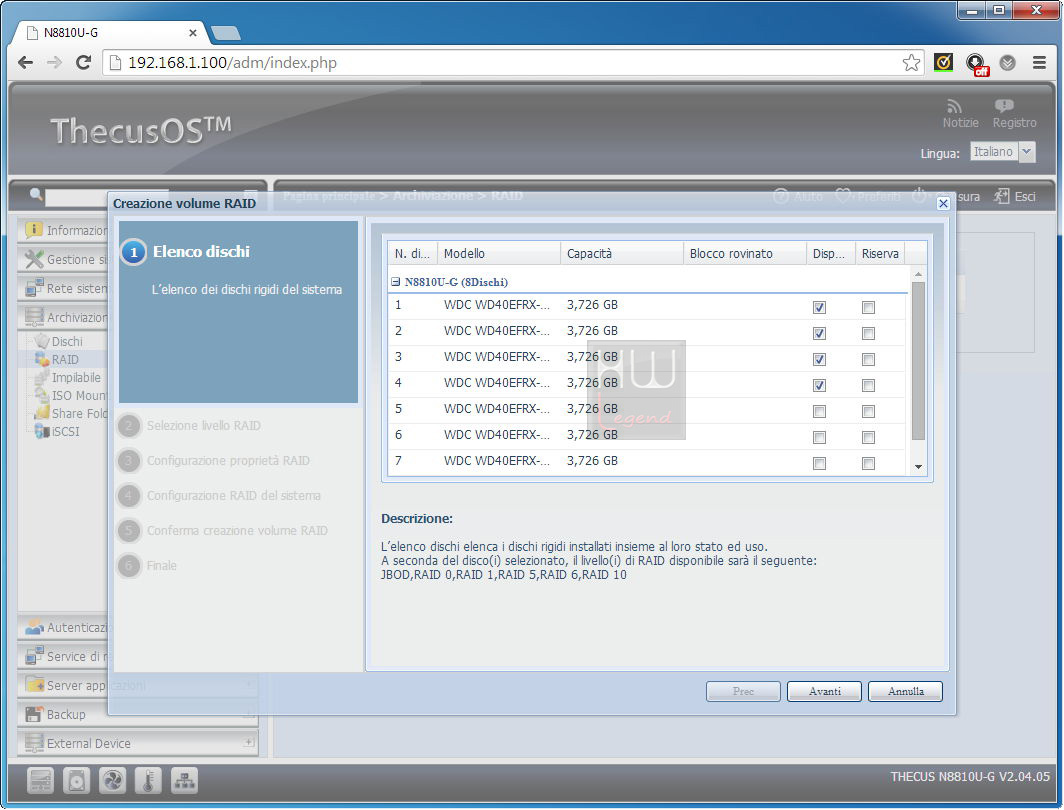This screenshot has width=1064, height=810.
Task: Click the fan status icon in bottom bar
Action: coord(112,781)
